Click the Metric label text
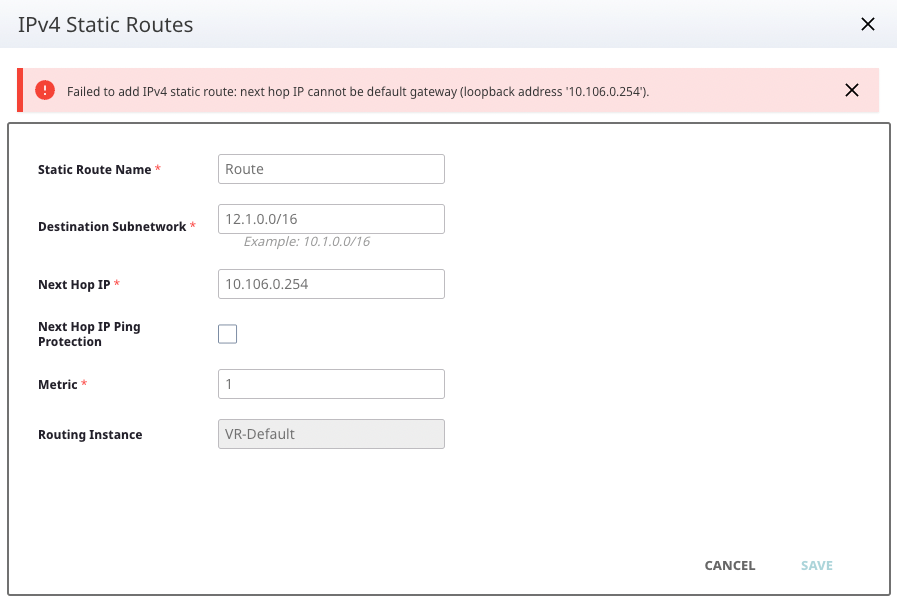 pyautogui.click(x=57, y=385)
